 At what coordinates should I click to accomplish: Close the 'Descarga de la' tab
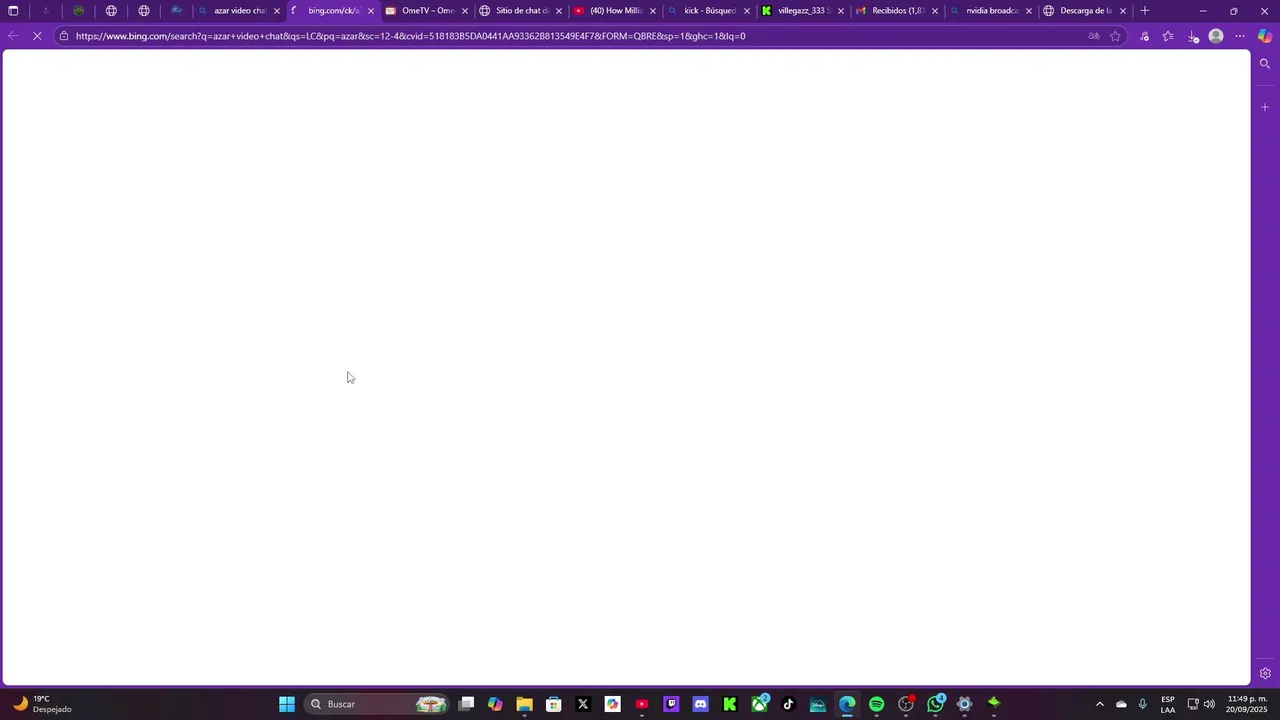[x=1123, y=11]
